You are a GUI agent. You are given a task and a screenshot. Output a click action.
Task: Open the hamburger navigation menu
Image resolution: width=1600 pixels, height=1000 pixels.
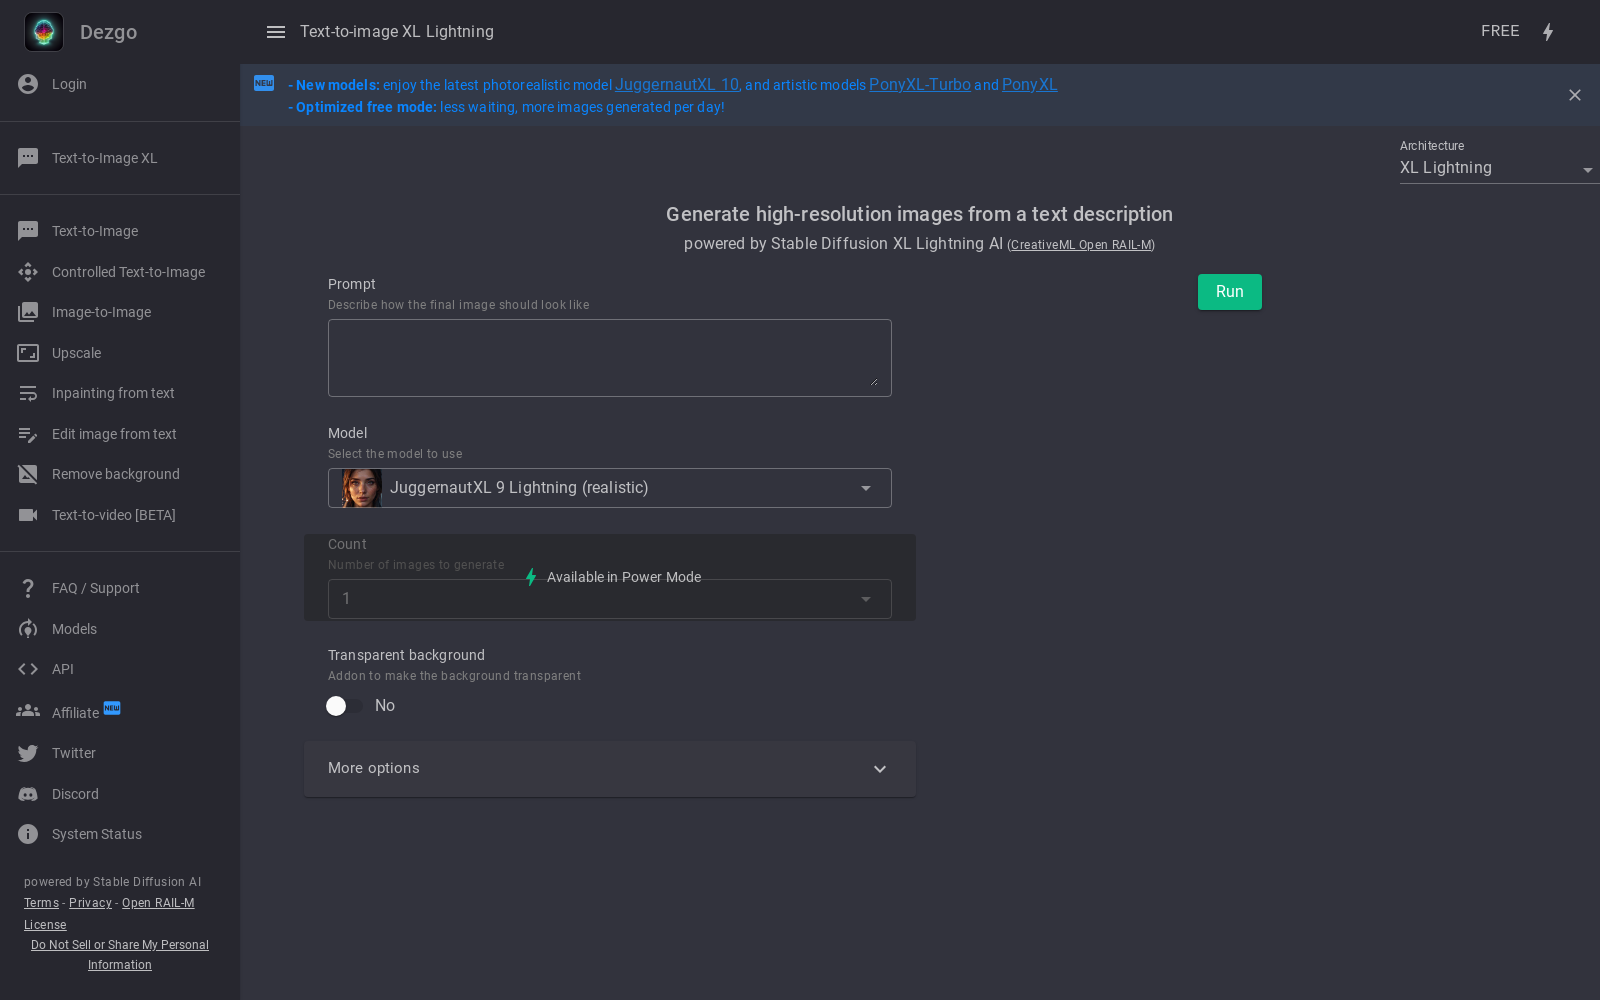[x=276, y=32]
